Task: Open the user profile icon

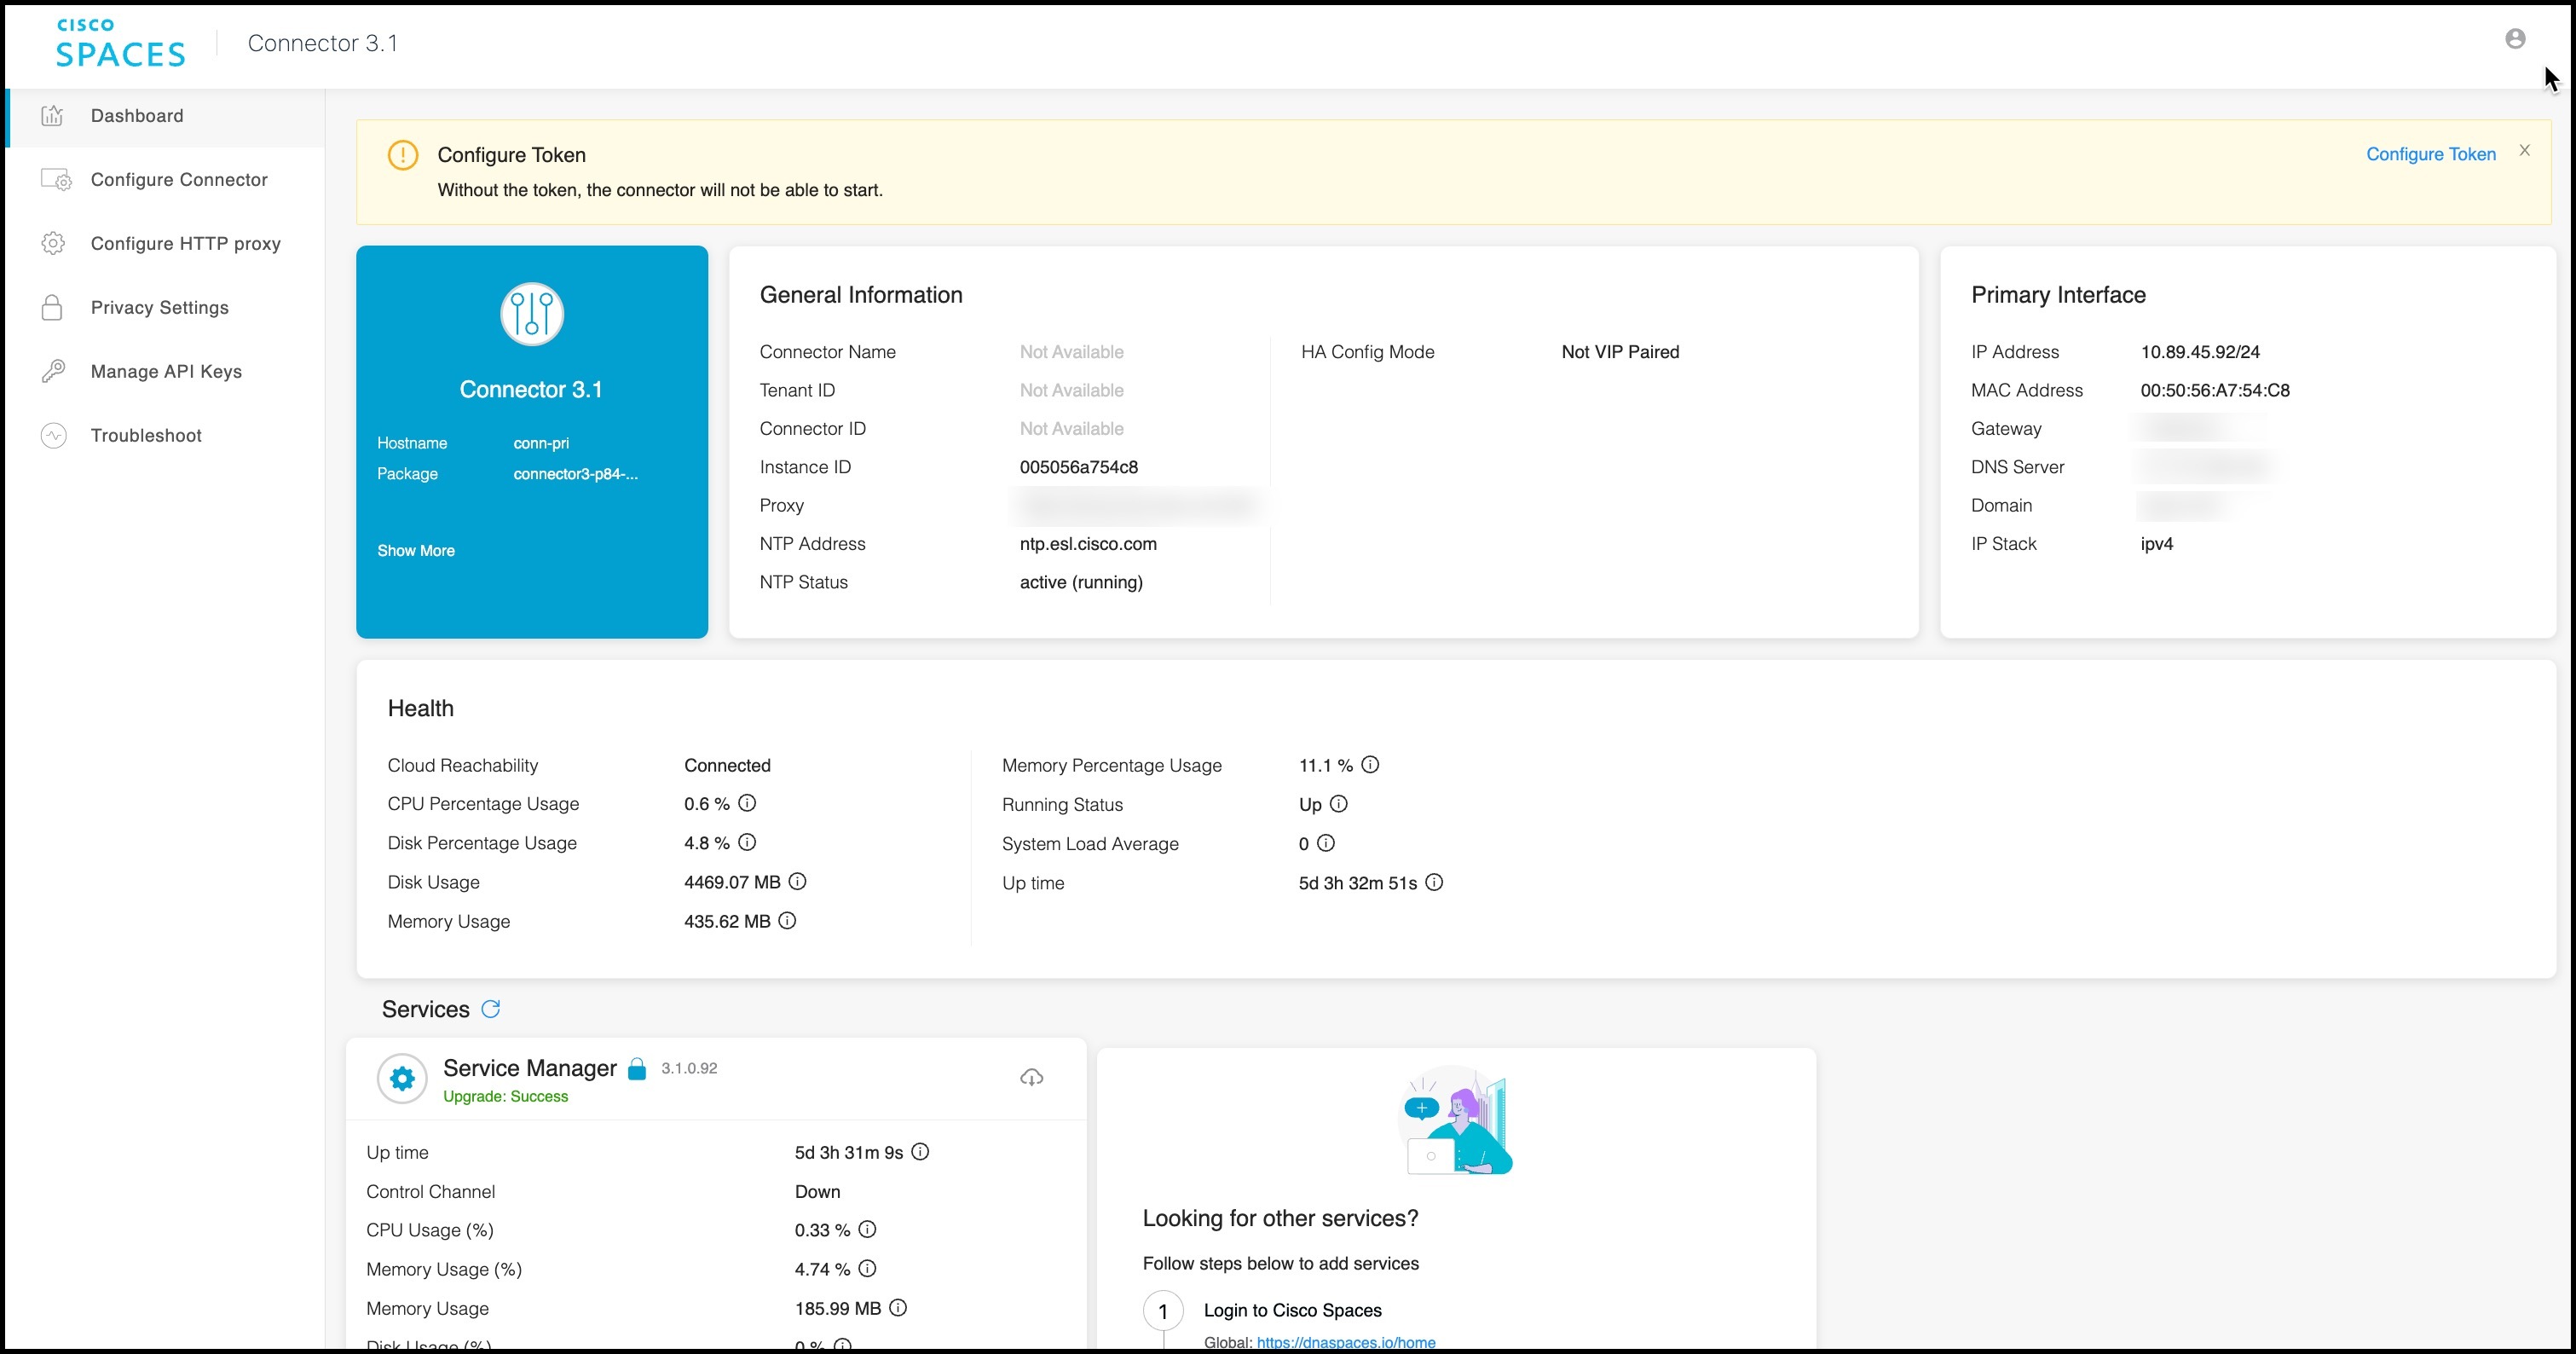Action: pyautogui.click(x=2515, y=39)
